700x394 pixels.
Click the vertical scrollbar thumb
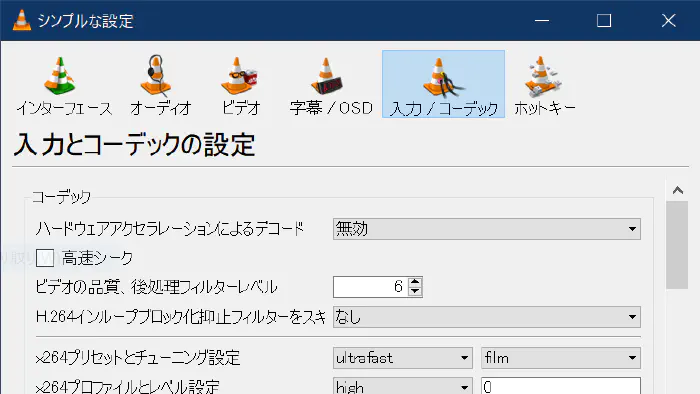(x=677, y=245)
